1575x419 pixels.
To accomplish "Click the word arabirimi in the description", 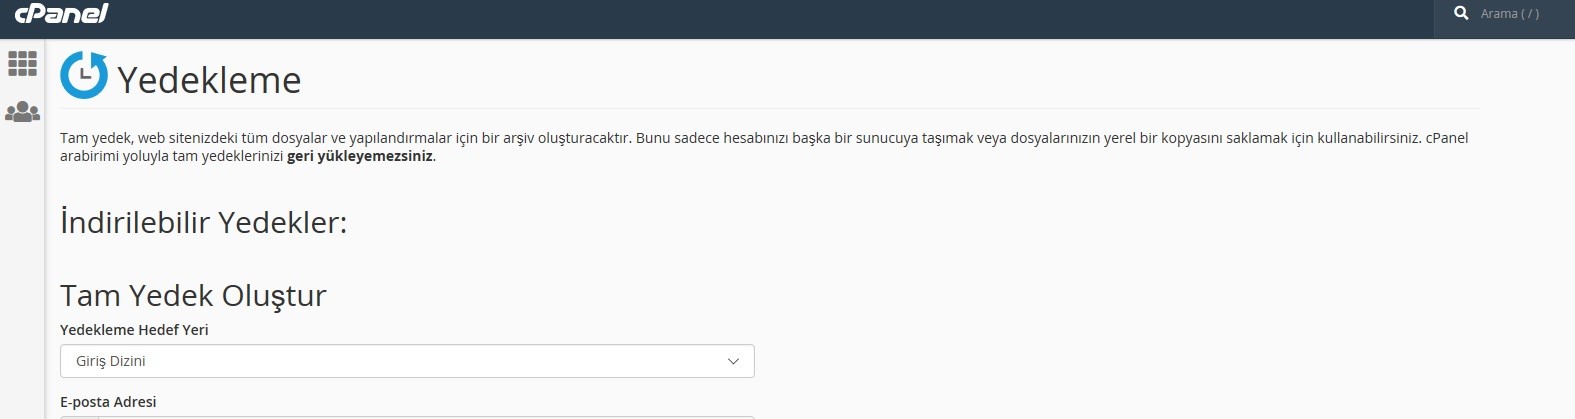I will tap(89, 156).
